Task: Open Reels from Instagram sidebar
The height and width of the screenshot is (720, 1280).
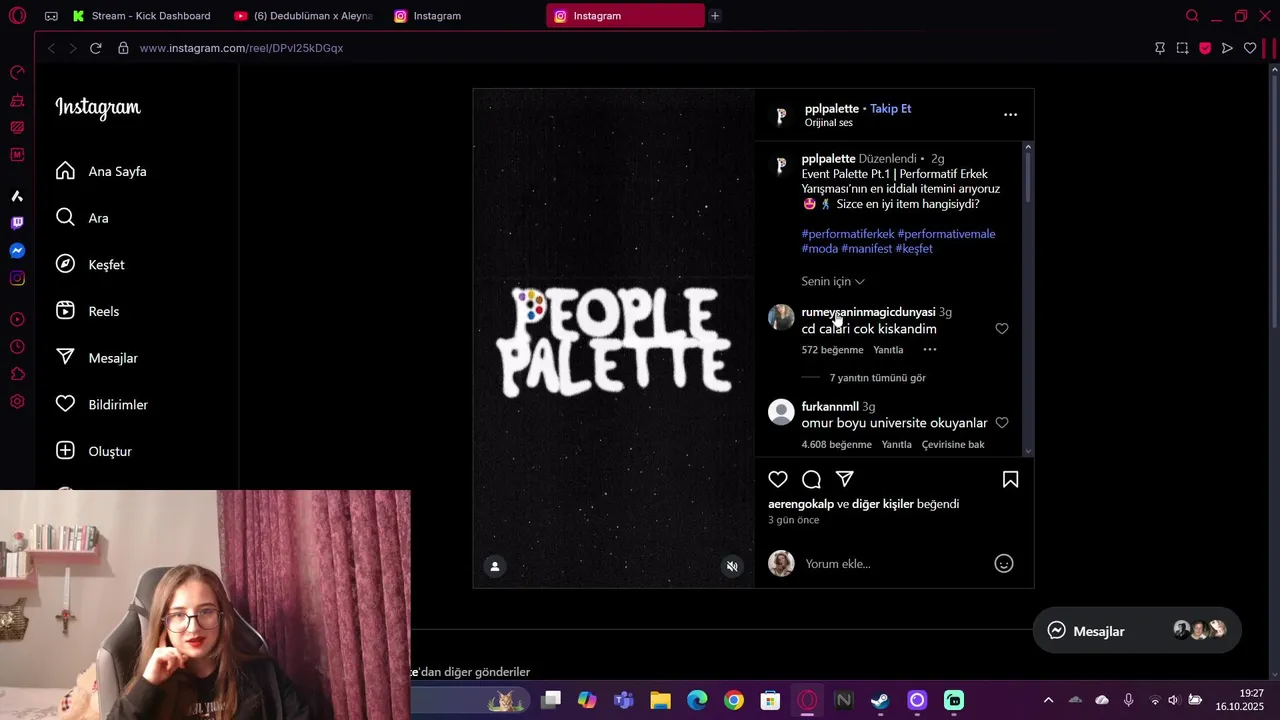Action: point(88,311)
